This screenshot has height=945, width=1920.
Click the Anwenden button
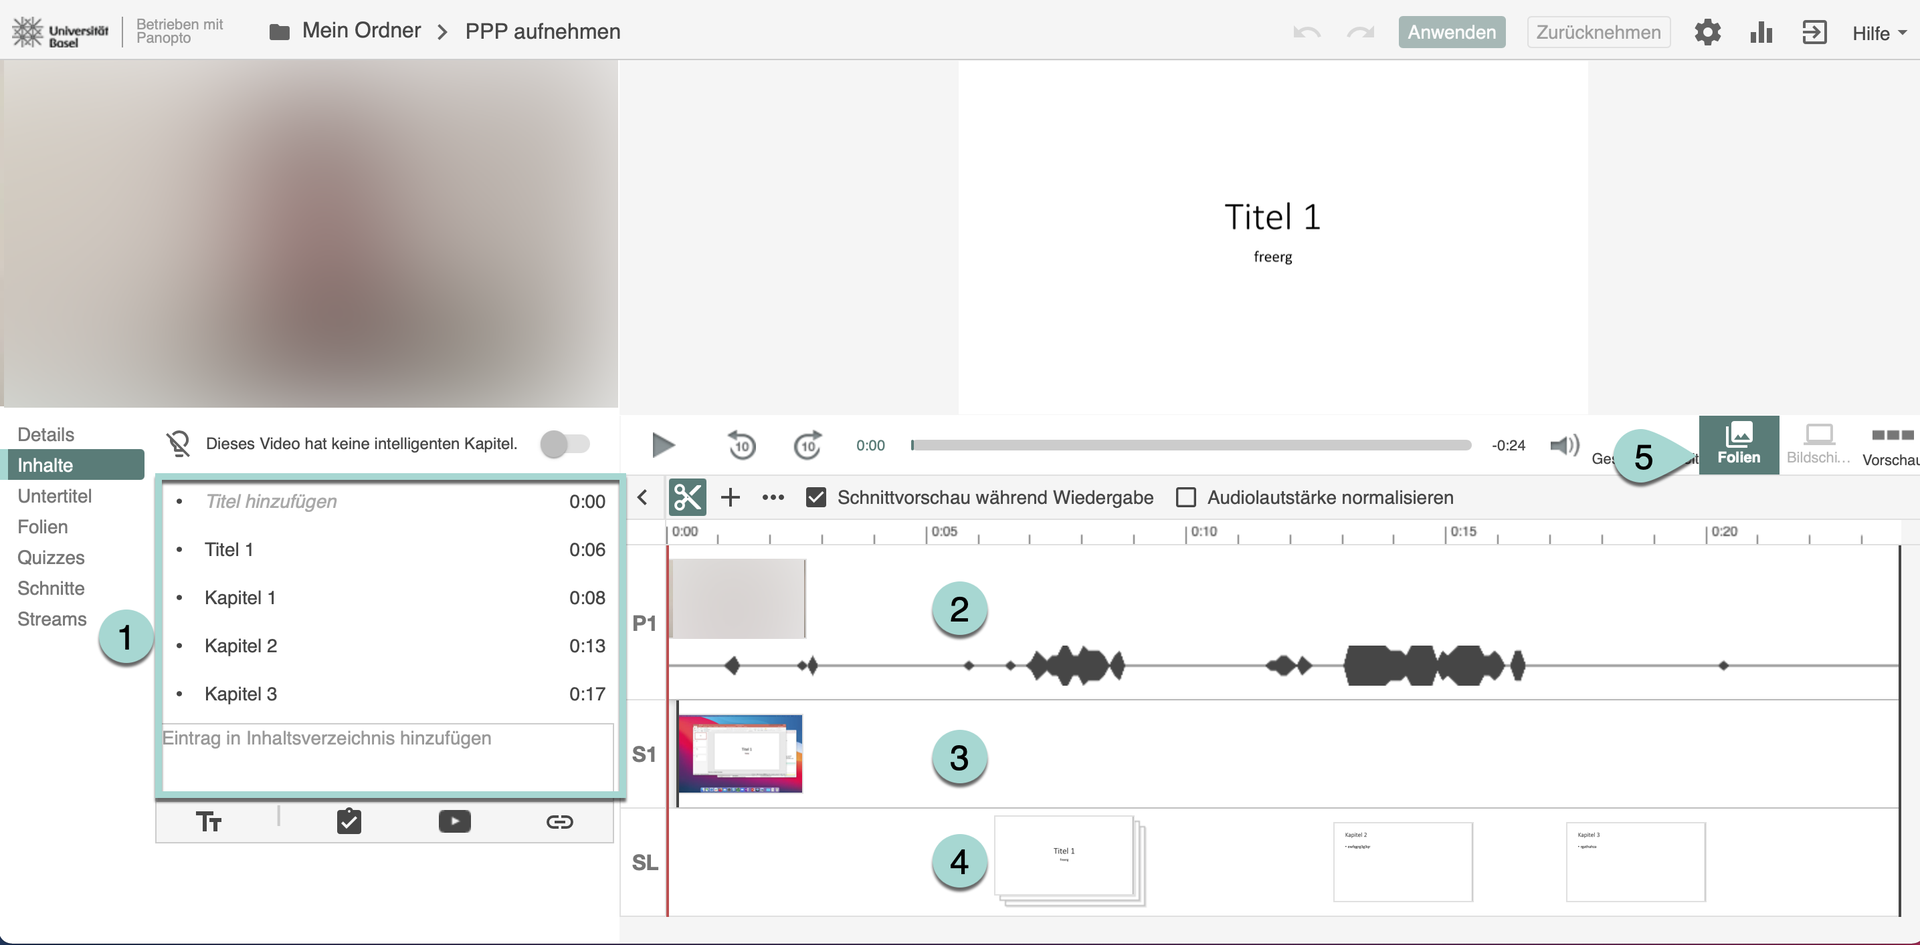1451,32
